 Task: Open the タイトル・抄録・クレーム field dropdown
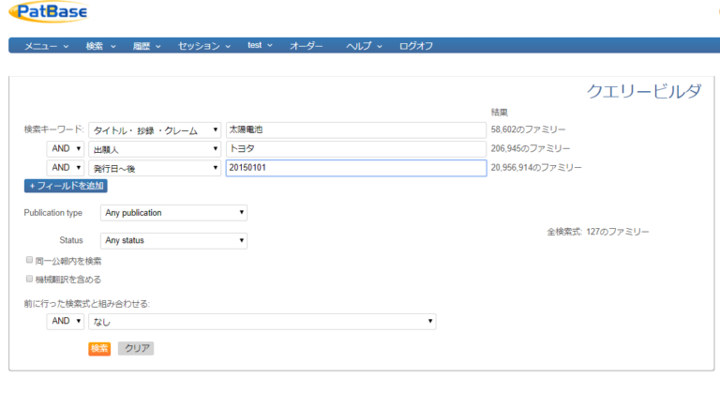(x=155, y=130)
